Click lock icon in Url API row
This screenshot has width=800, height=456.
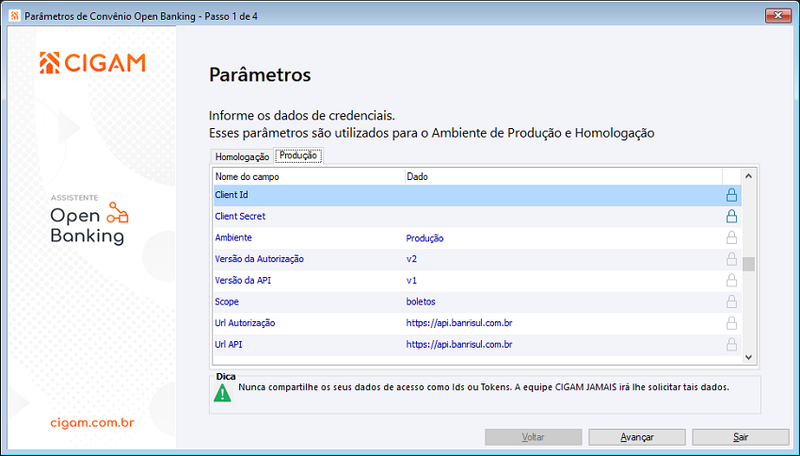pos(731,345)
